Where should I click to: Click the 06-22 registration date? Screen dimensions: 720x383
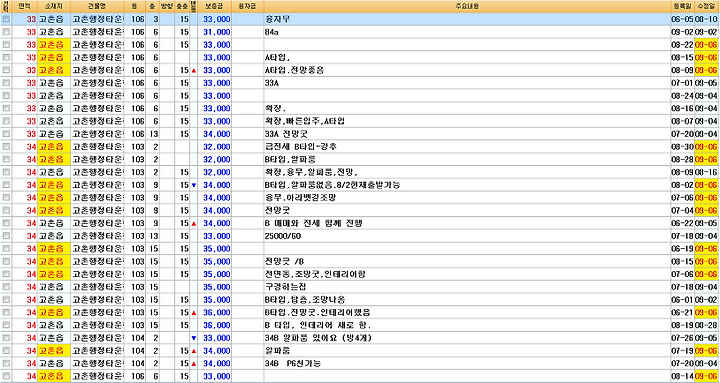coord(683,223)
